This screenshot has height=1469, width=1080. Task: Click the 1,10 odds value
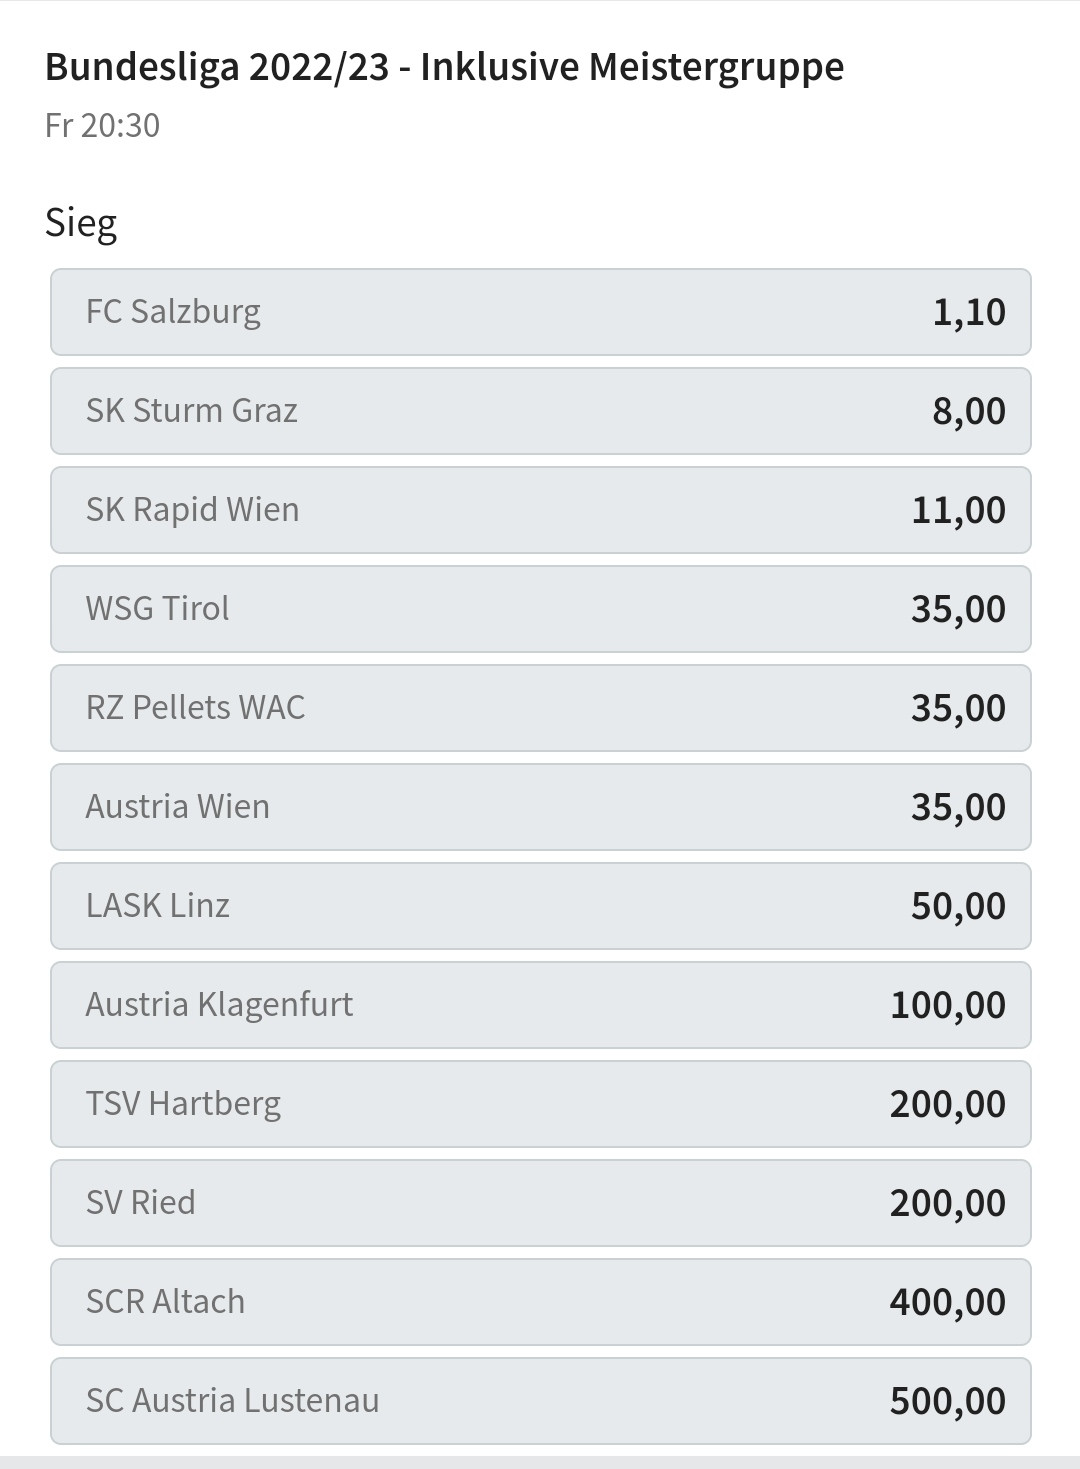pyautogui.click(x=968, y=312)
